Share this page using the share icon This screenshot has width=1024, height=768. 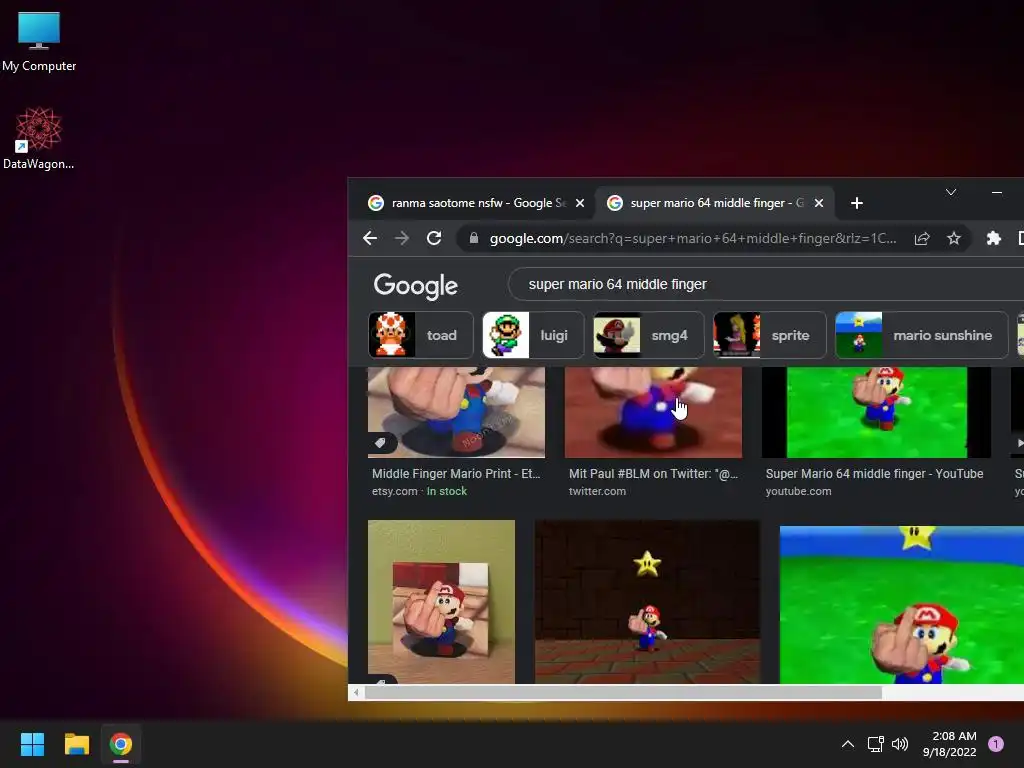[x=921, y=238]
